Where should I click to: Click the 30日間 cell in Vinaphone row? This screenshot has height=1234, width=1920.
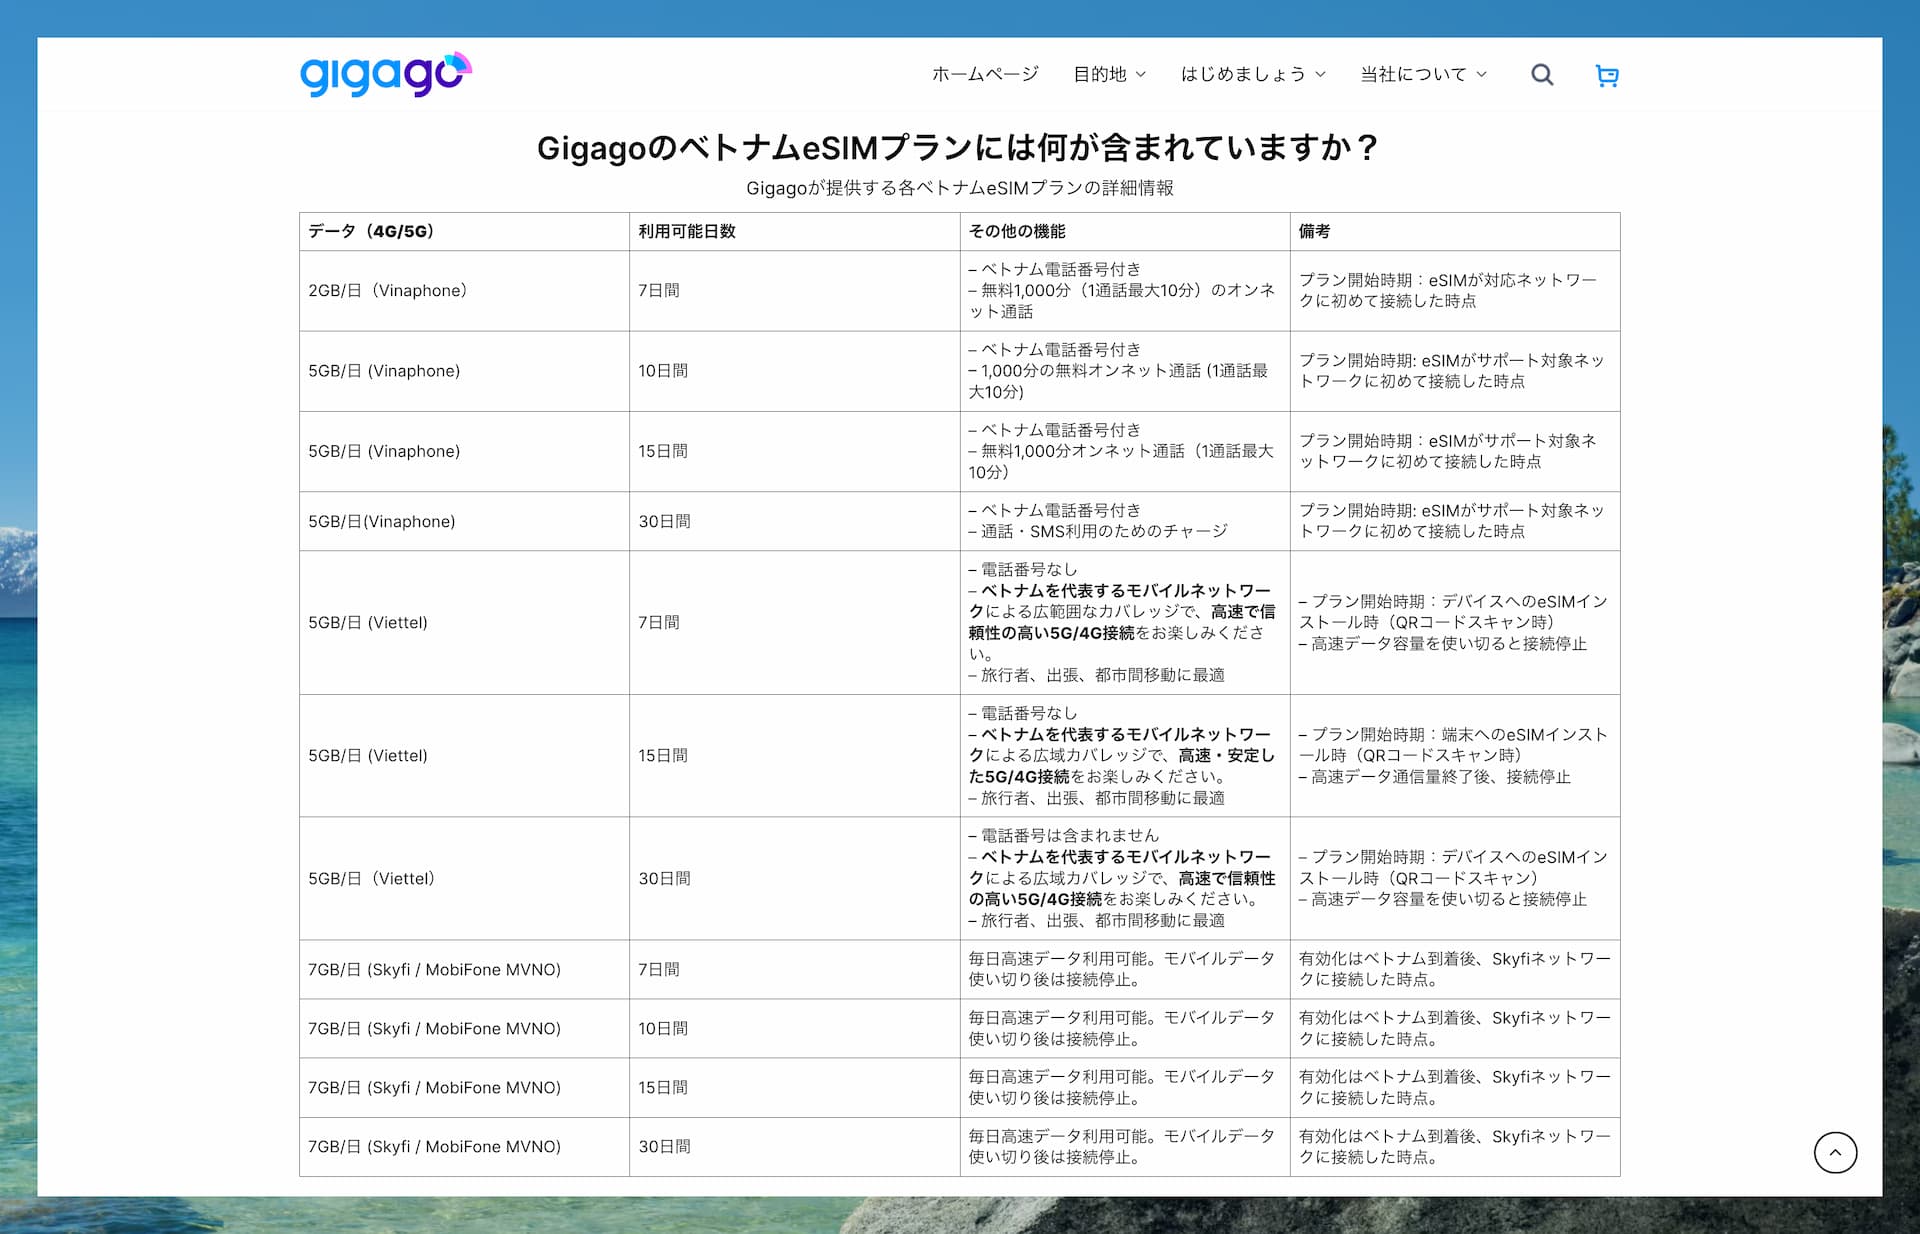point(664,521)
